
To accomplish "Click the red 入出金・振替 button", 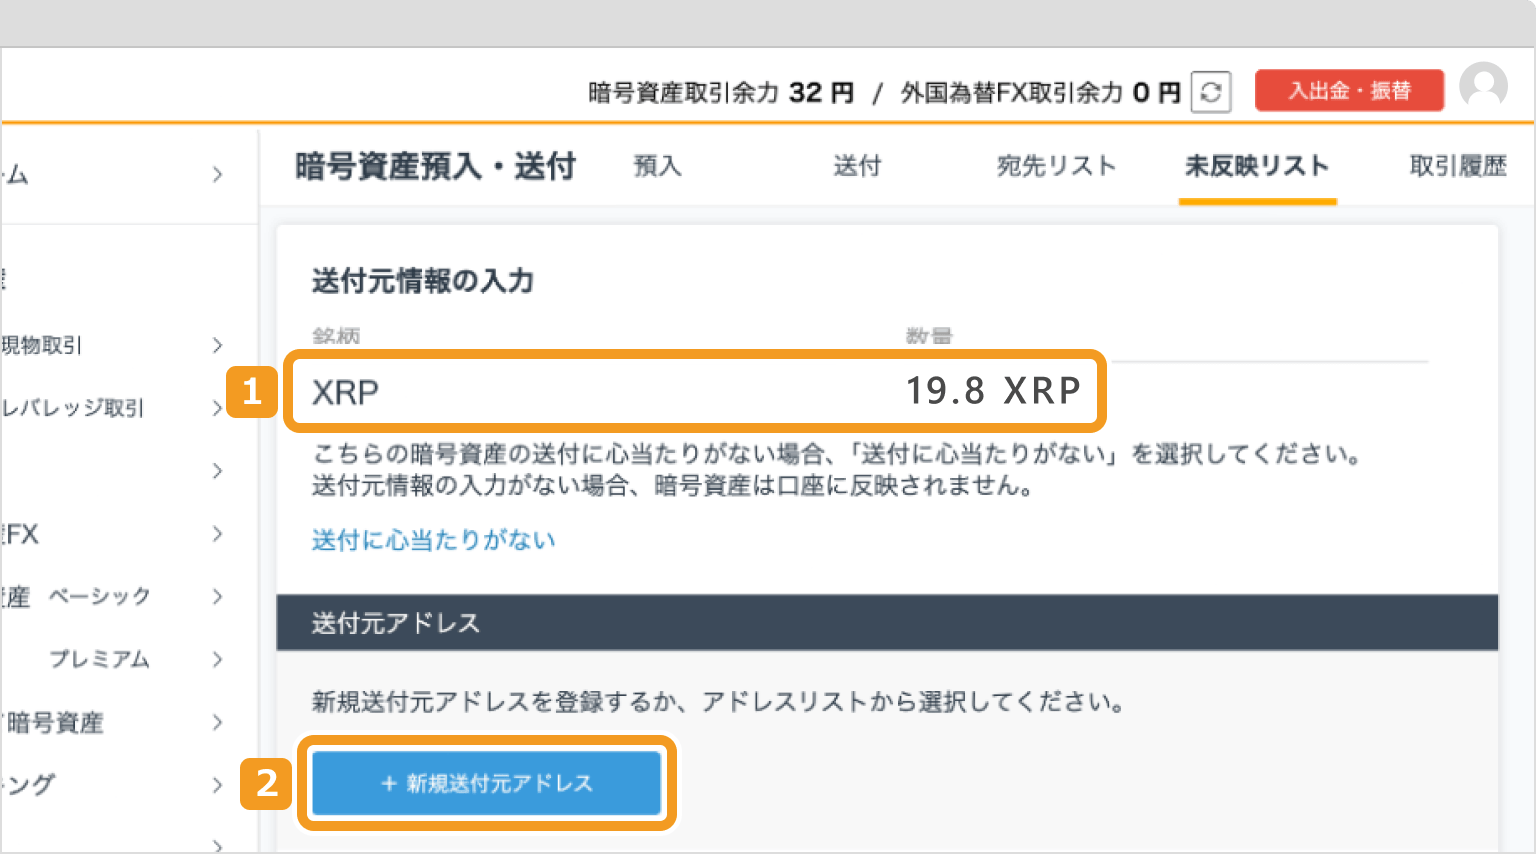I will 1349,89.
